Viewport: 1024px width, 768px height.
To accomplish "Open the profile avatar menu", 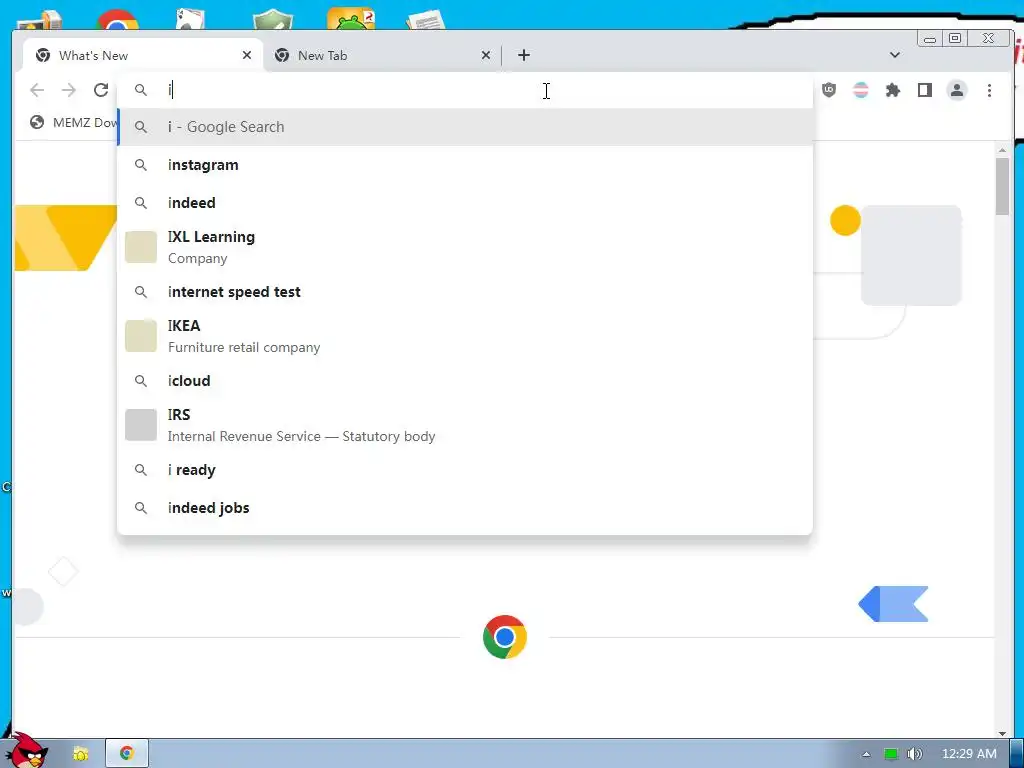I will click(957, 90).
